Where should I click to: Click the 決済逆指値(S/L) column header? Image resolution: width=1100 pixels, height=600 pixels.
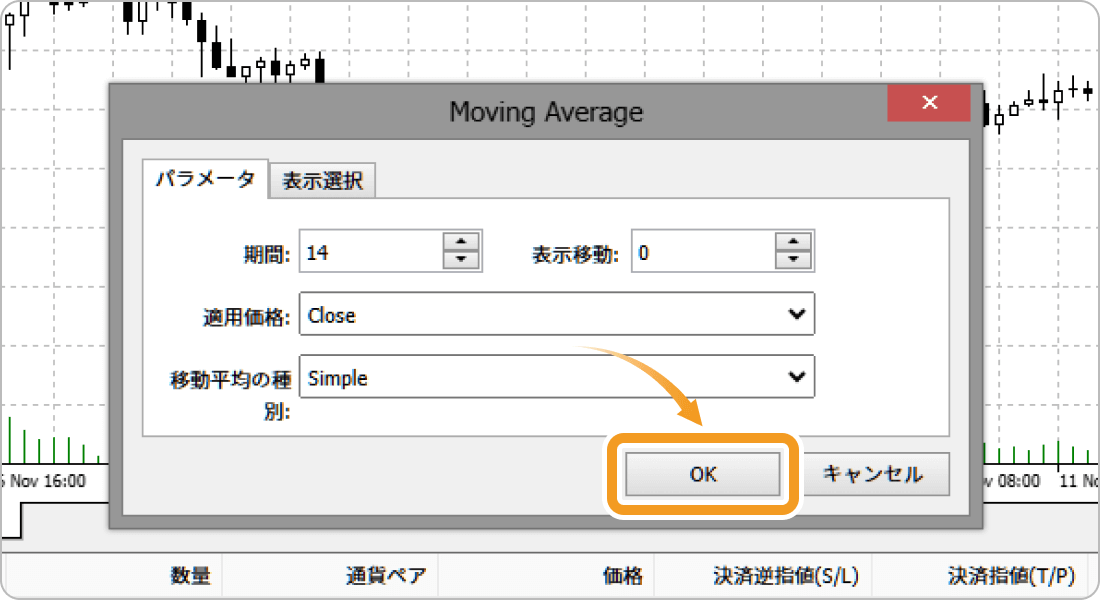(786, 576)
